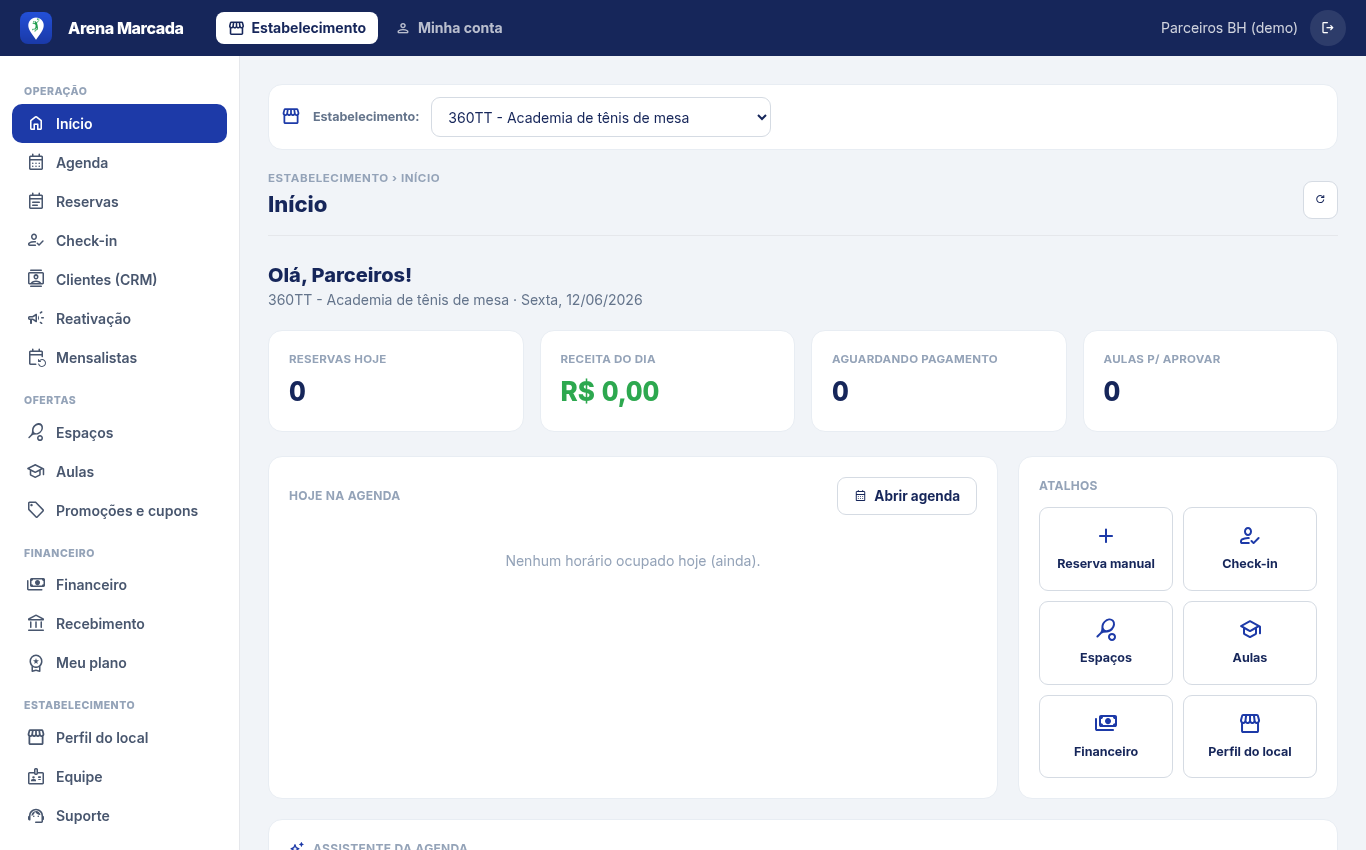The image size is (1366, 850).
Task: Click the Receita do dia R$ 0,00 card
Action: click(x=667, y=381)
